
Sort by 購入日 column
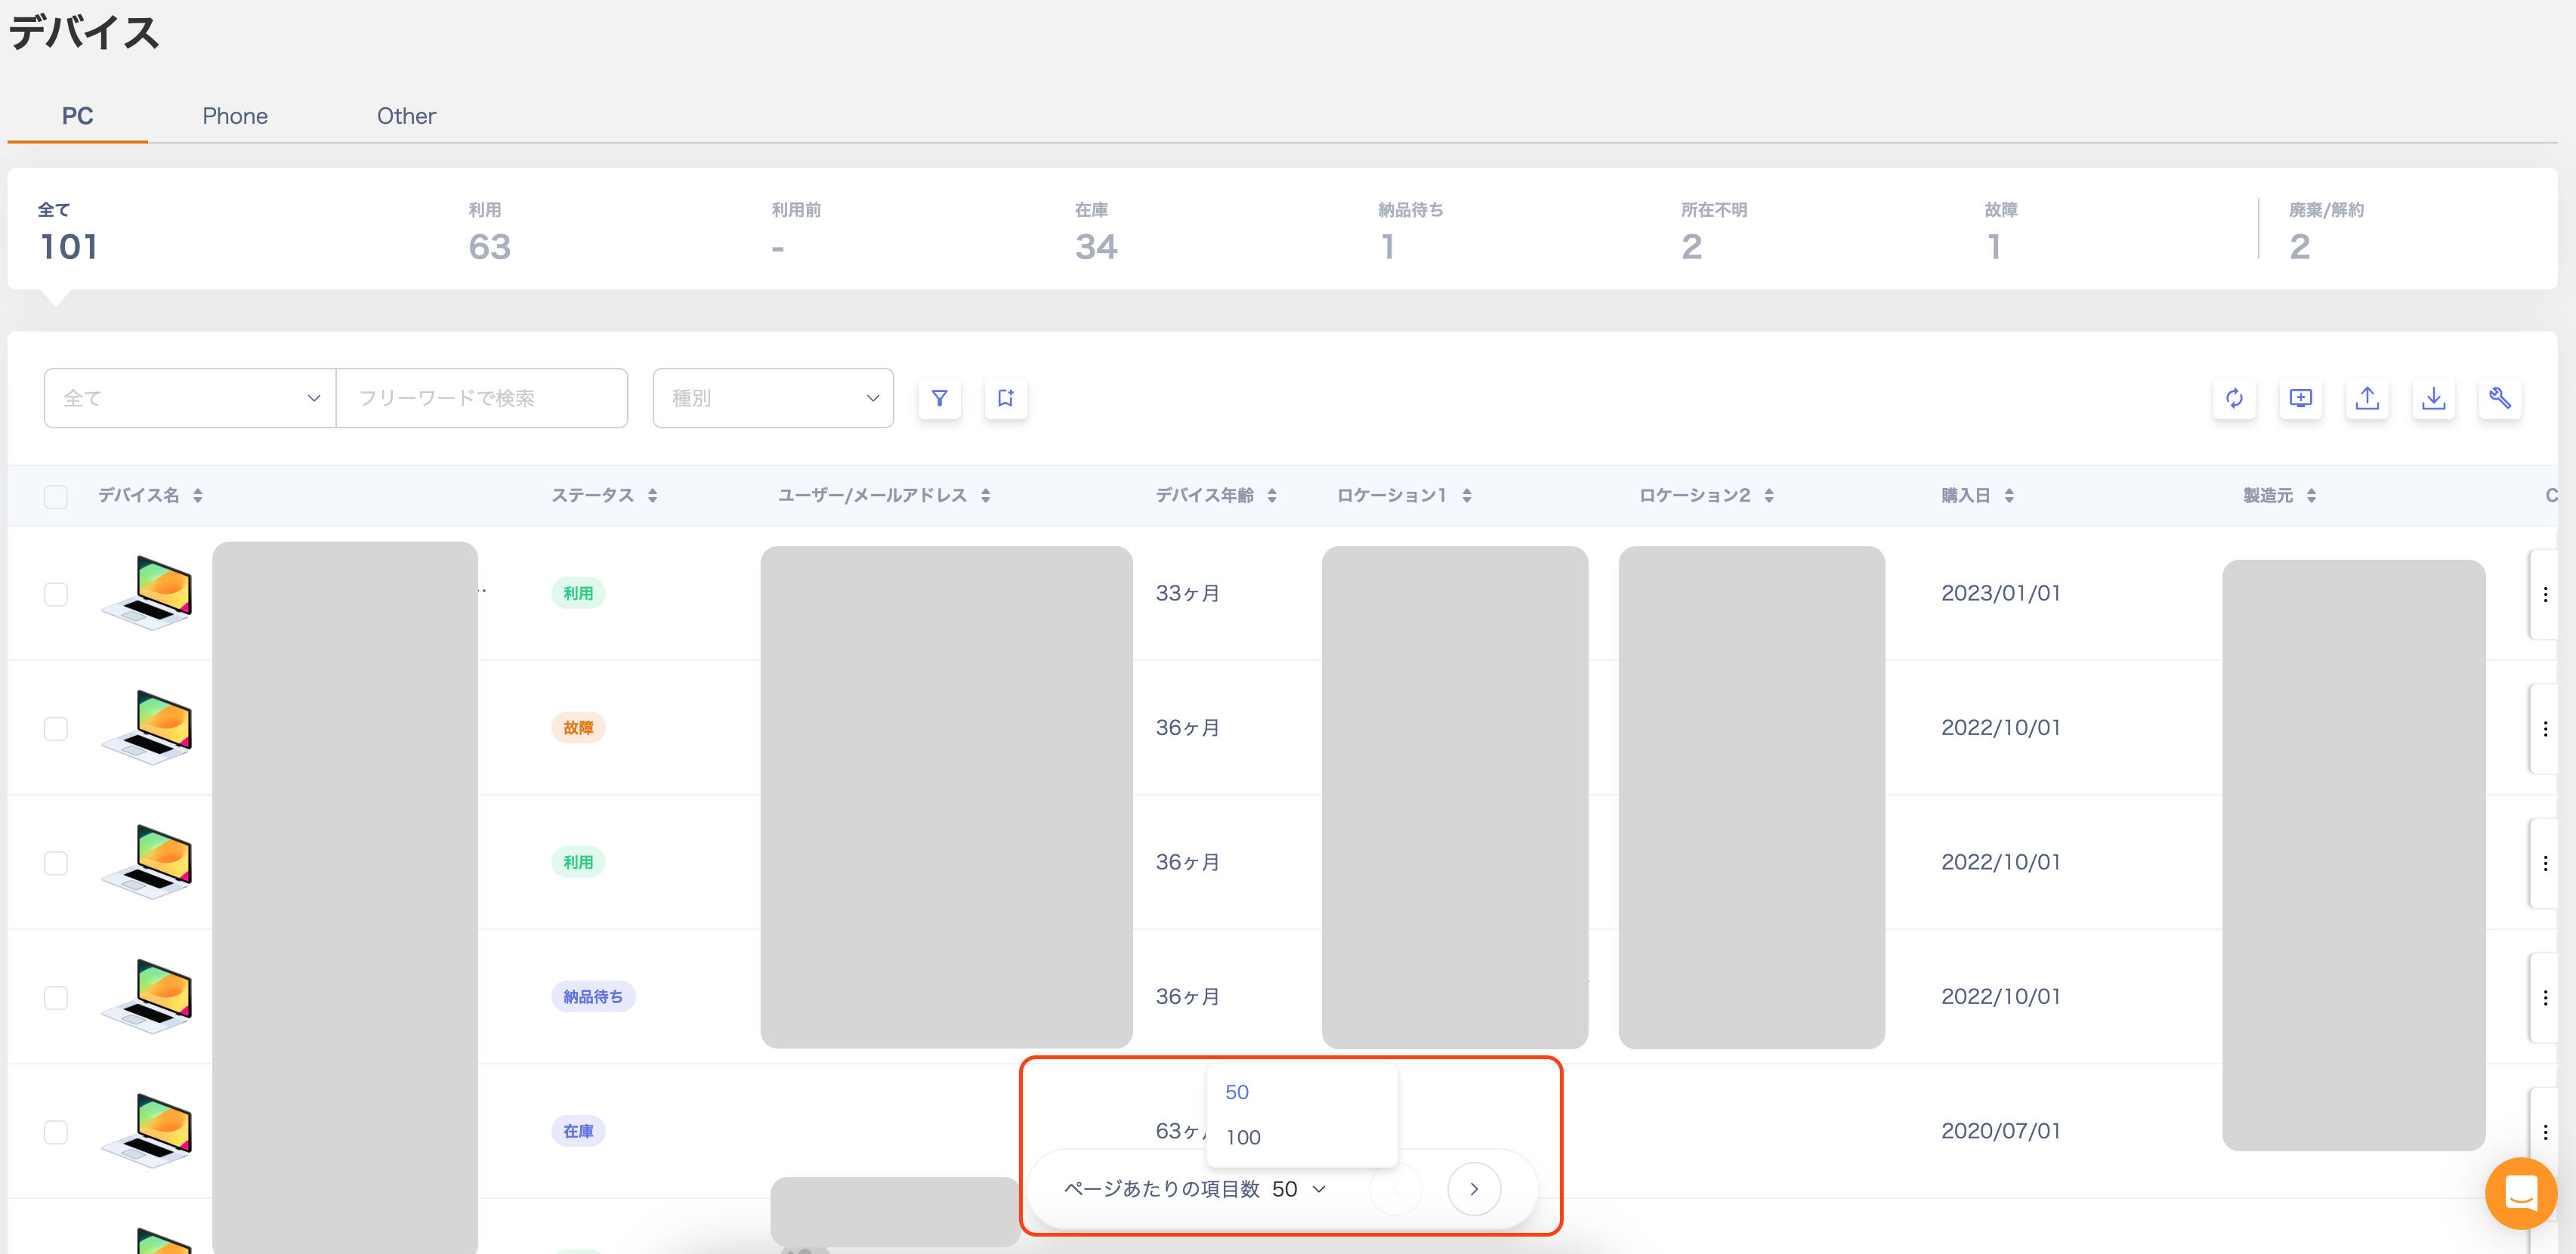click(2009, 495)
